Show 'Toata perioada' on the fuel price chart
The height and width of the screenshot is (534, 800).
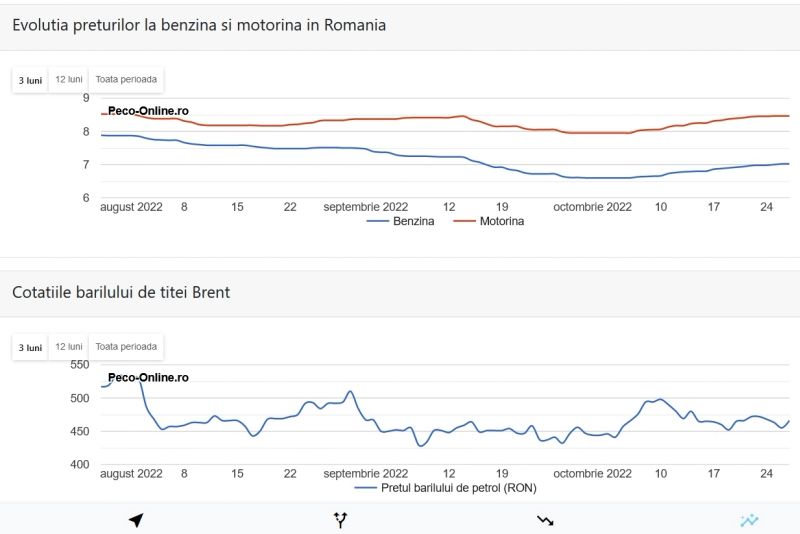click(x=126, y=79)
